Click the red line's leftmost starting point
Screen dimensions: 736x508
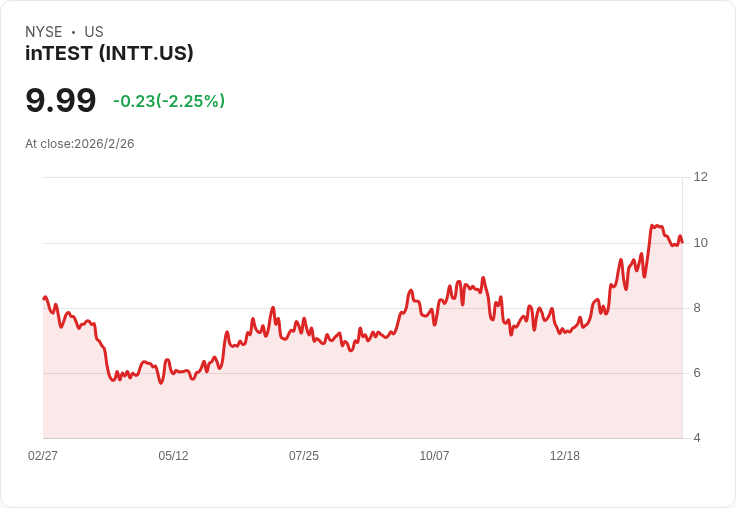(x=44, y=298)
